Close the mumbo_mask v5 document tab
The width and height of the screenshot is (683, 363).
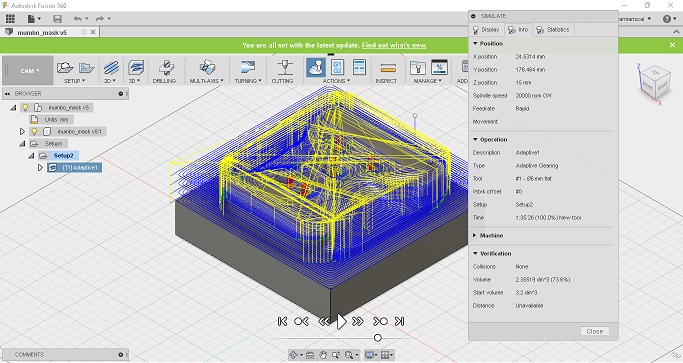93,32
